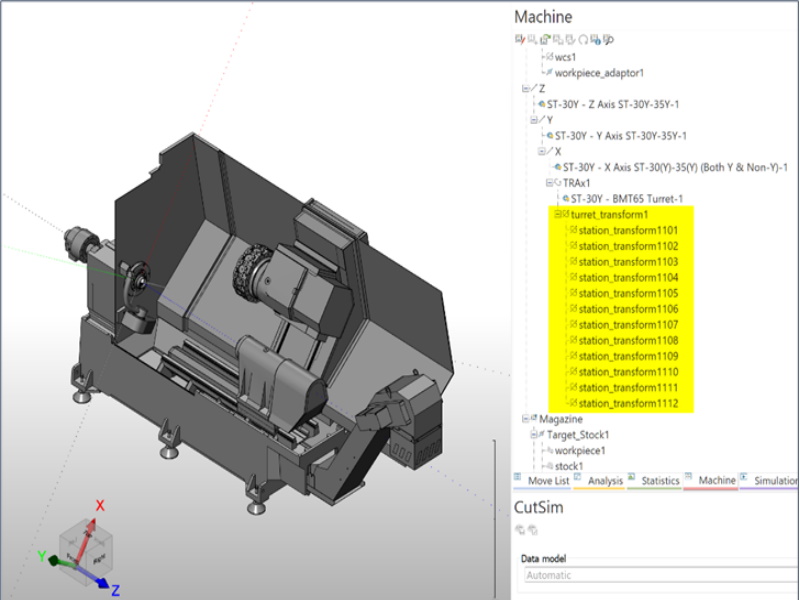Viewport: 800px width, 600px height.
Task: Open the Data model dropdown showing Automatic
Action: pos(660,575)
